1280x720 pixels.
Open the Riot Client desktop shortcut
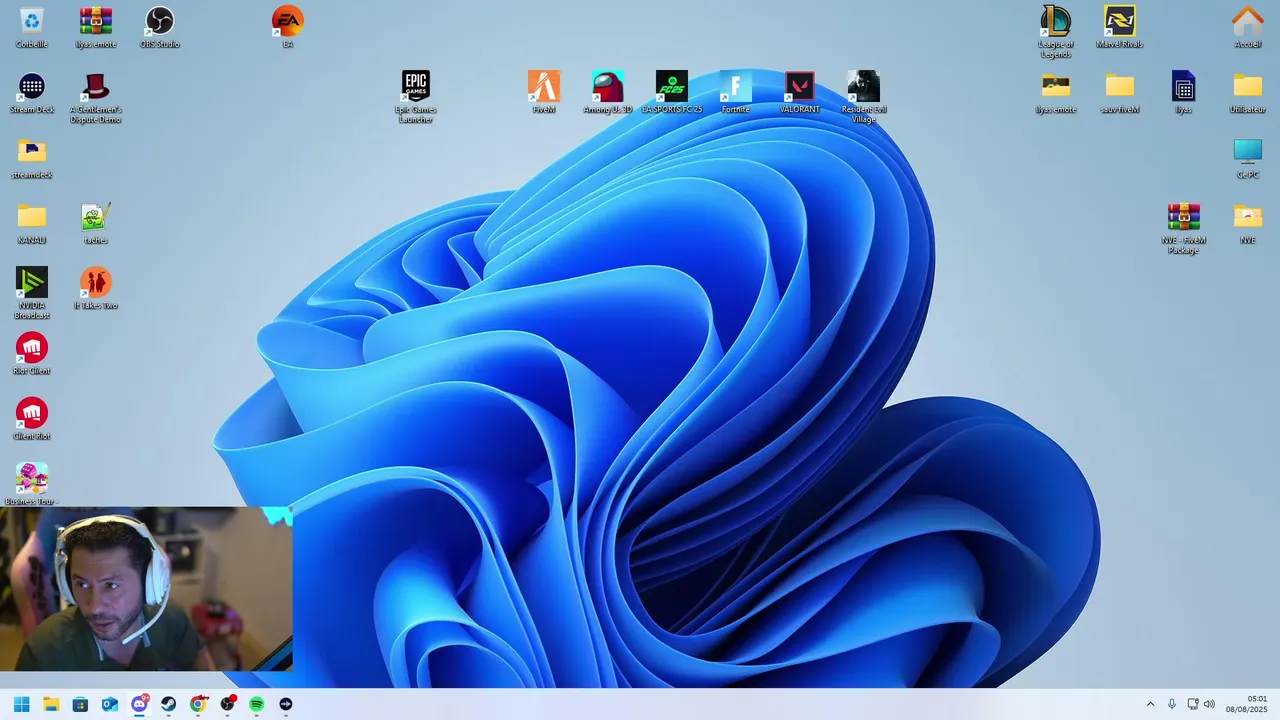(32, 347)
